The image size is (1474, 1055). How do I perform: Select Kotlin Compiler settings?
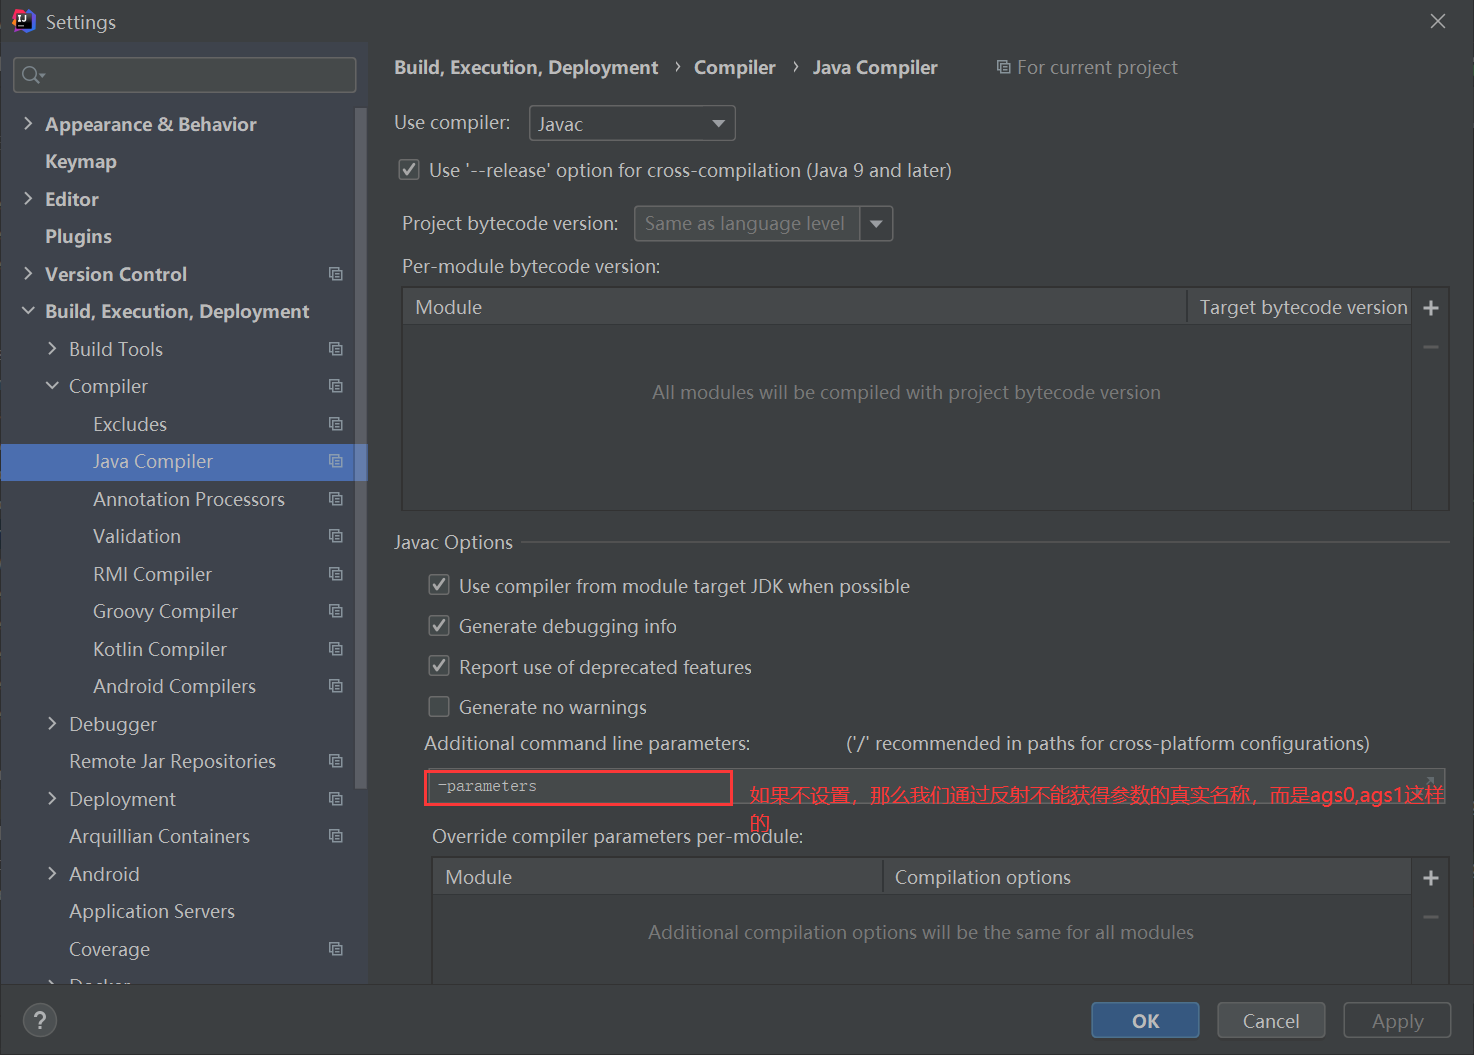coord(160,649)
